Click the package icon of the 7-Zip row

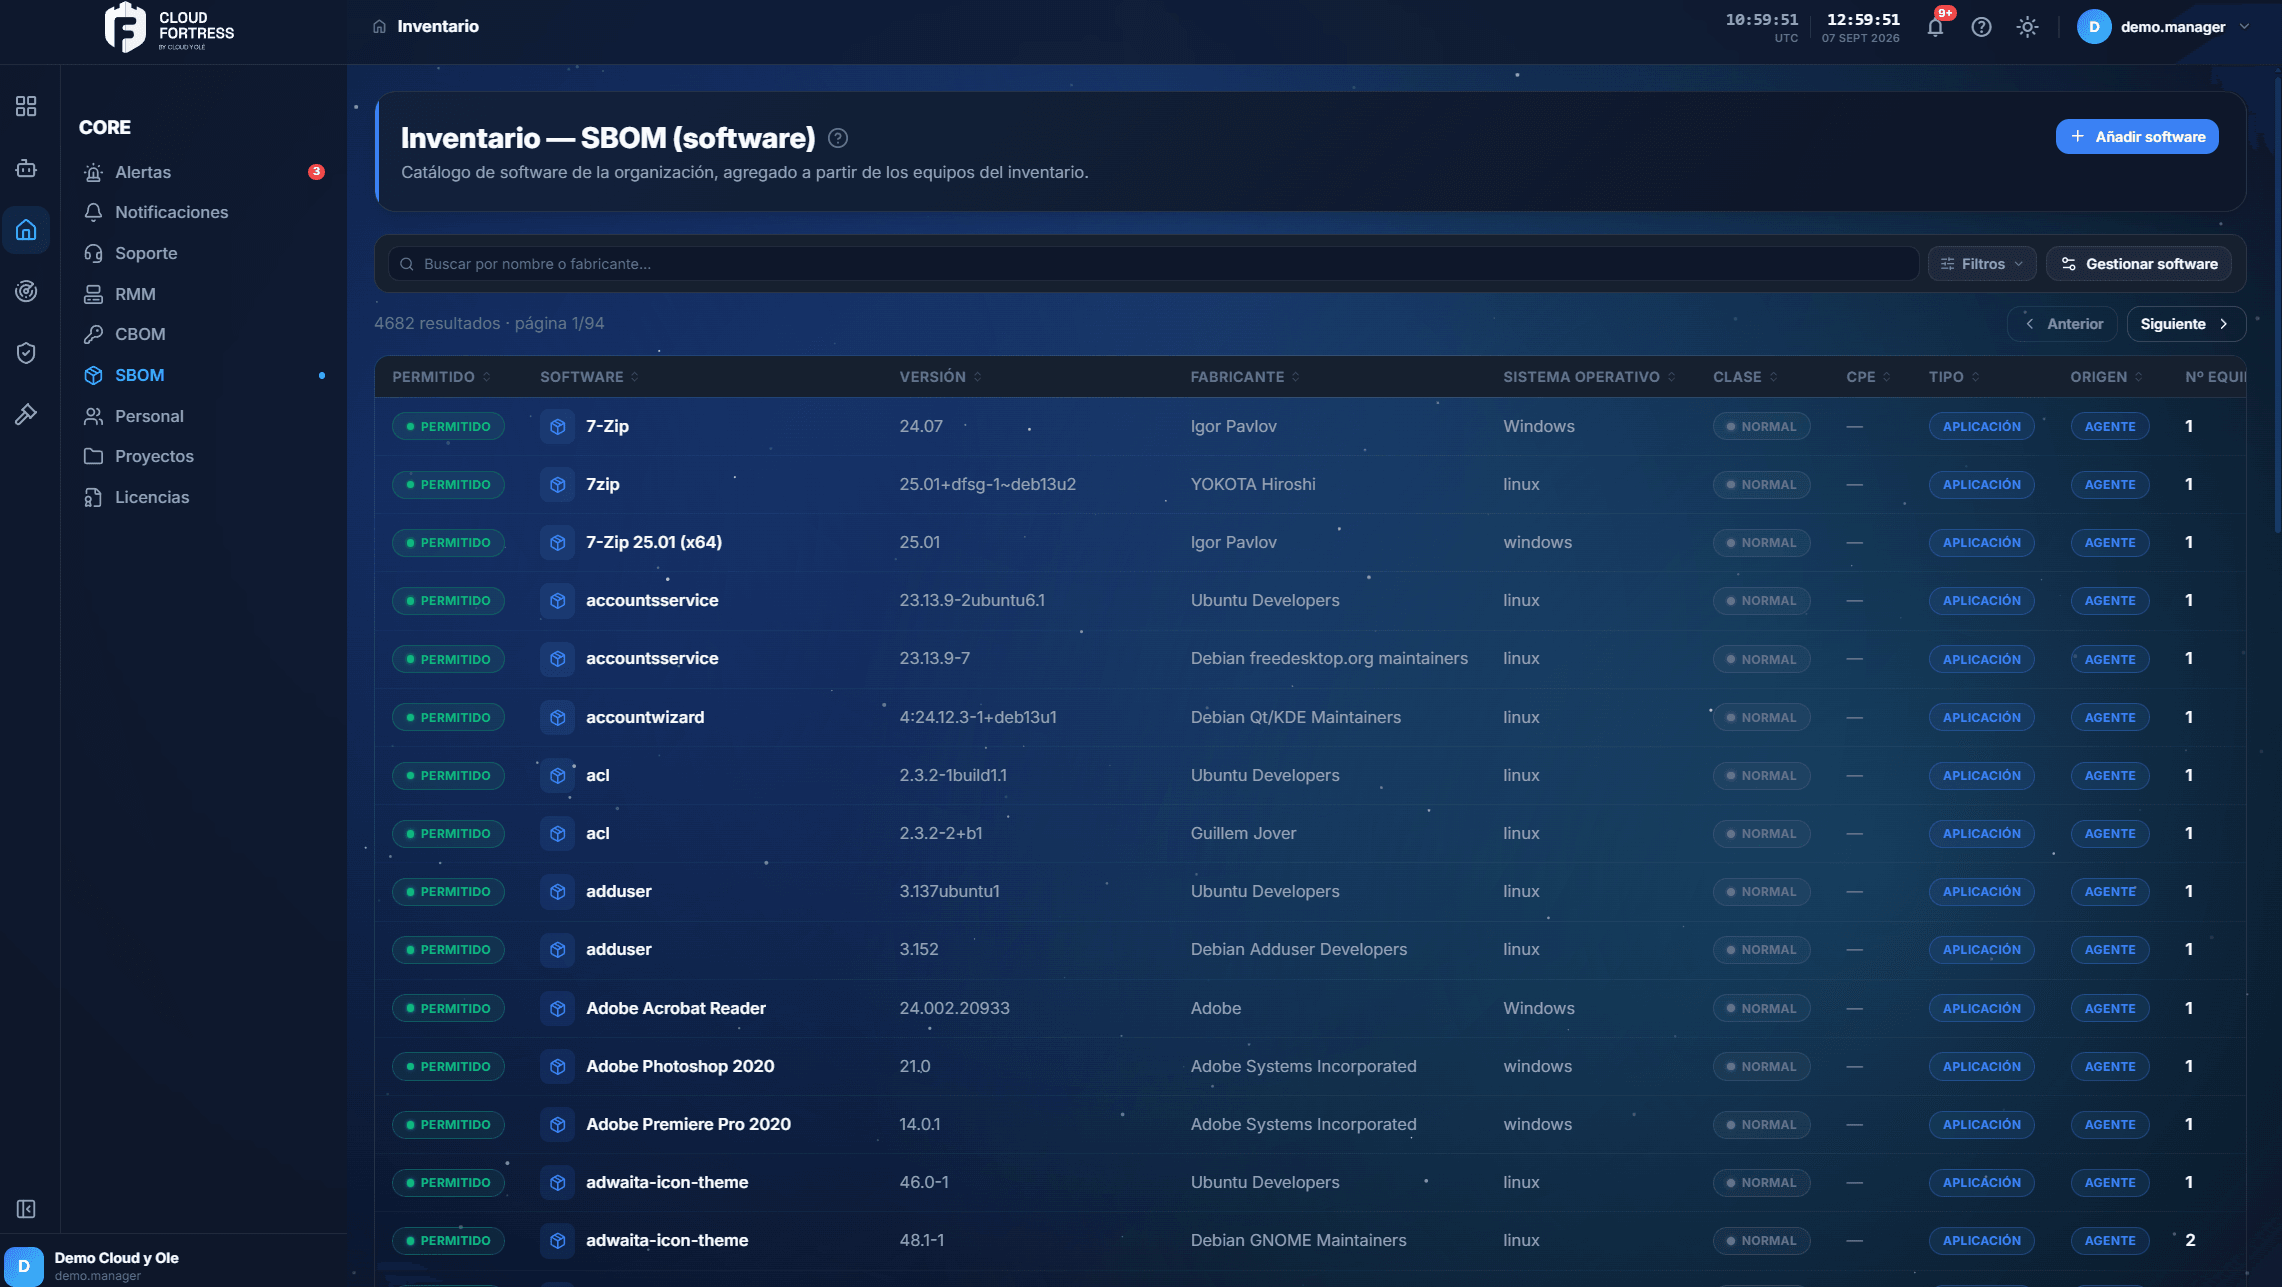tap(558, 426)
